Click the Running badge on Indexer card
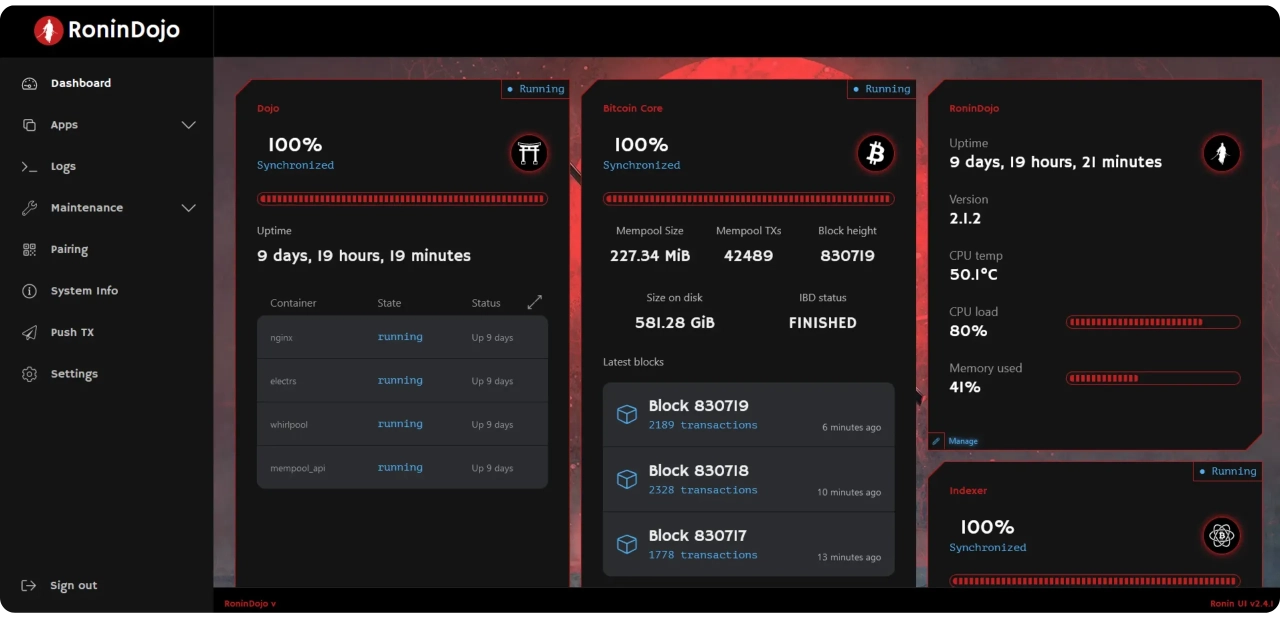Screen dimensions: 1280x618 click(1227, 471)
